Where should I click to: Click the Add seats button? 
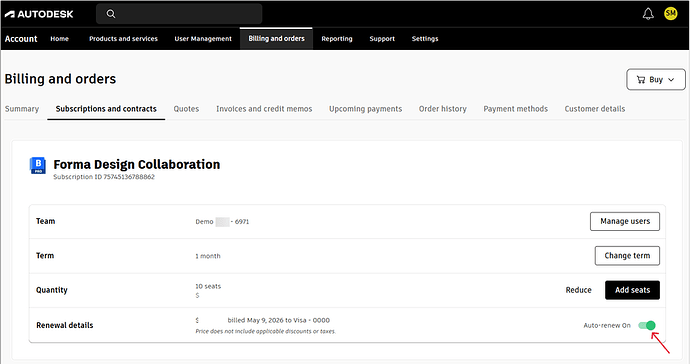pyautogui.click(x=632, y=290)
